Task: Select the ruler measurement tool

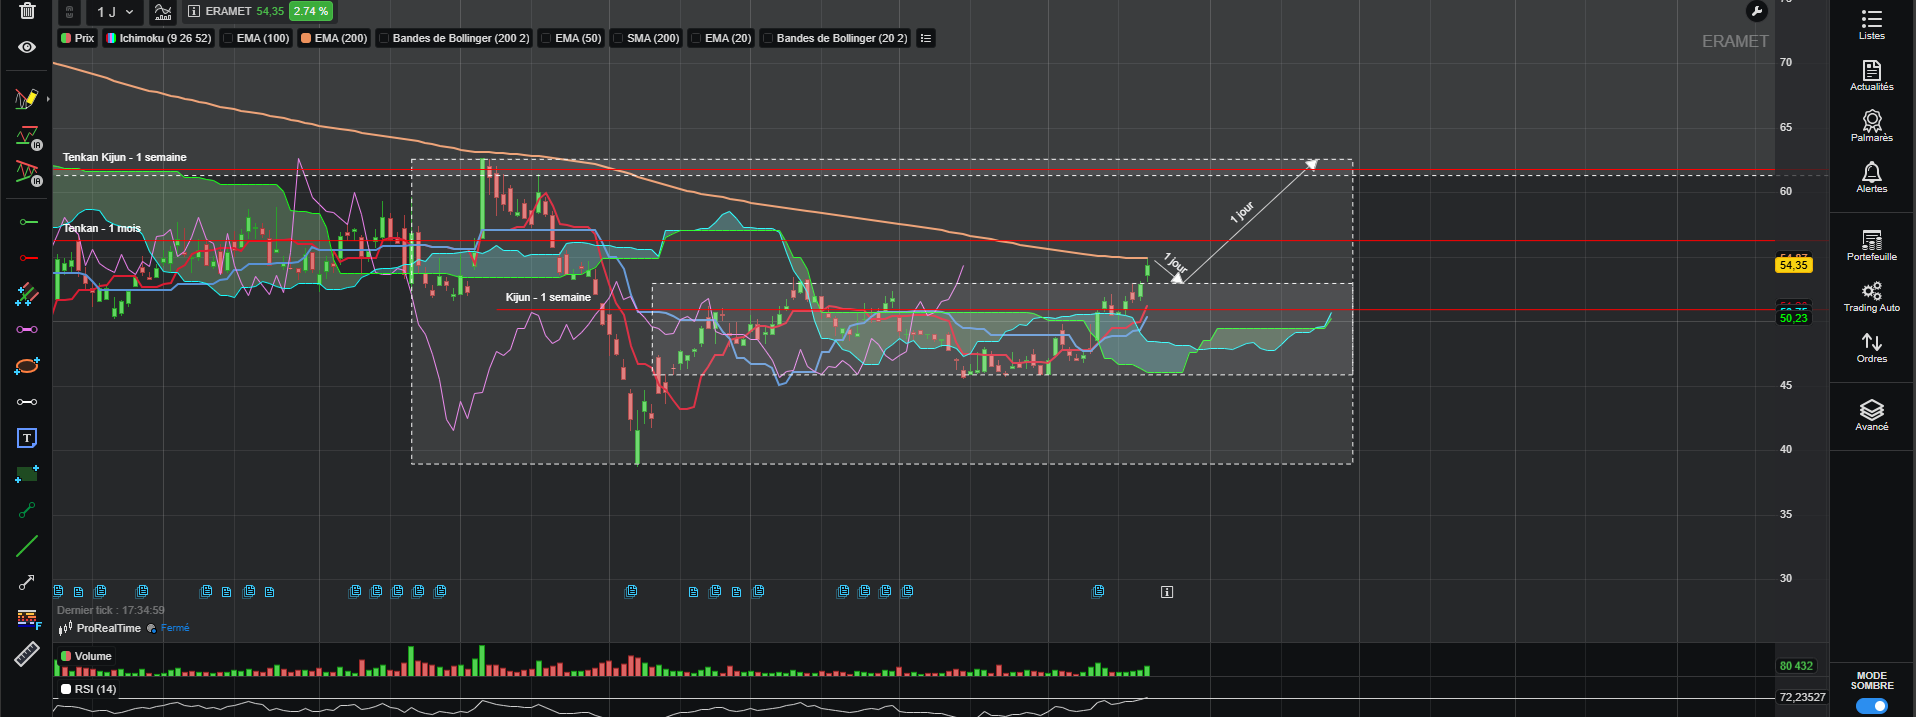Action: (27, 655)
